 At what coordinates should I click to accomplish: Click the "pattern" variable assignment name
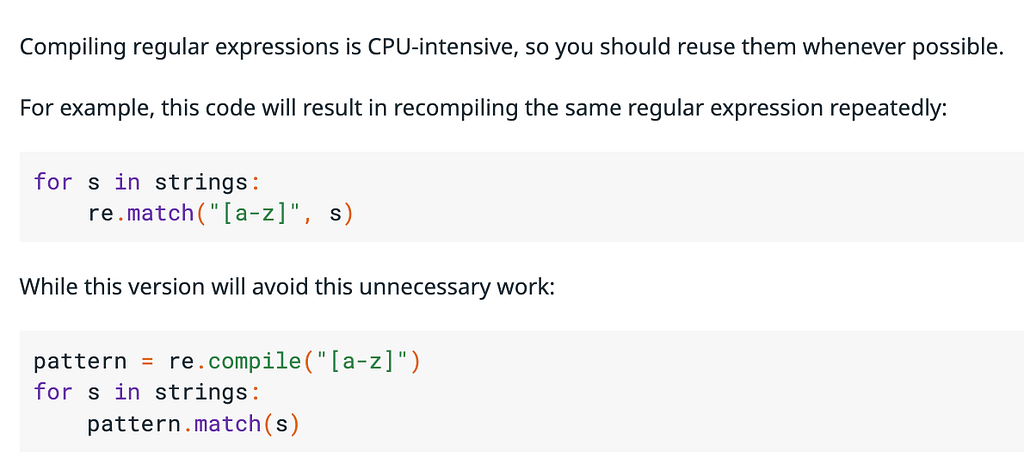[x=80, y=360]
